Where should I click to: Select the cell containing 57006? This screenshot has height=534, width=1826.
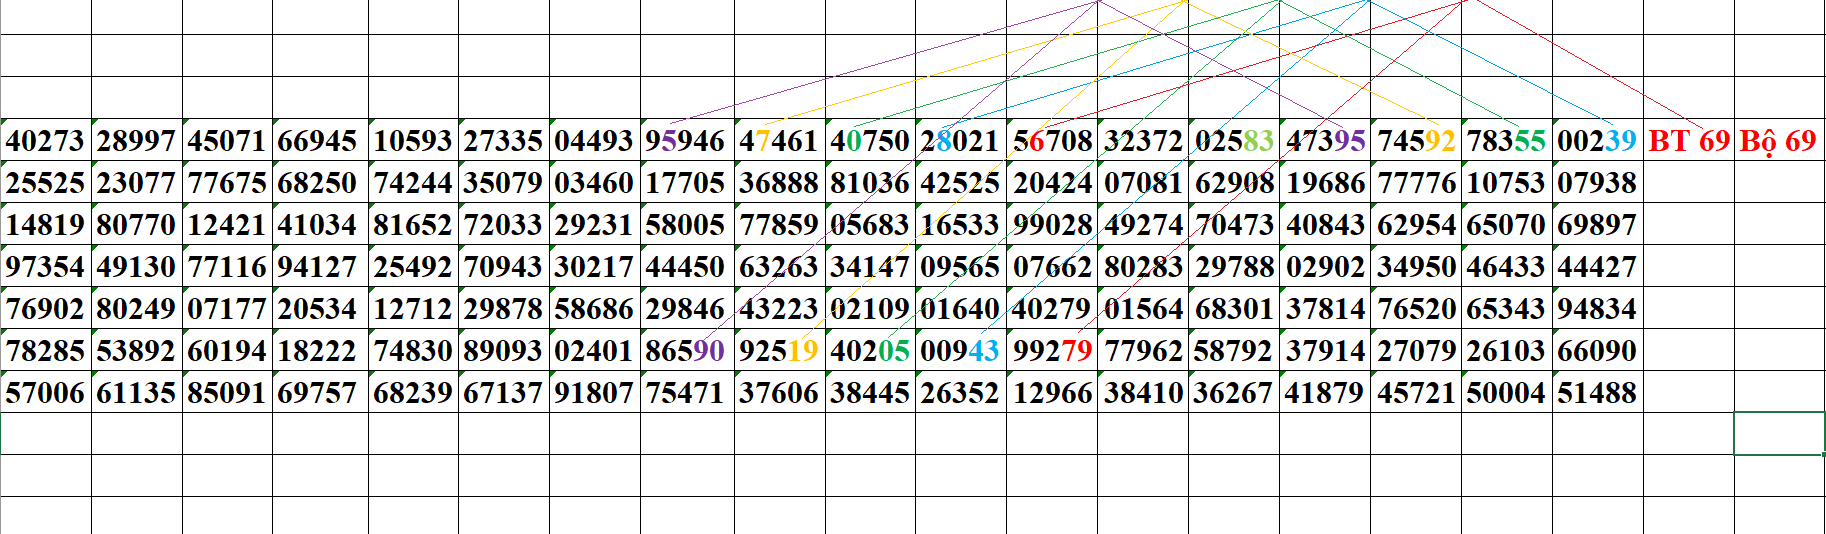tap(45, 393)
